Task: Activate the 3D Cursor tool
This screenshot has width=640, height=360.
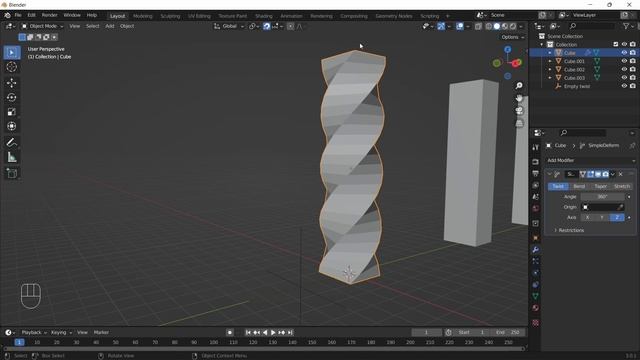Action: [x=12, y=67]
